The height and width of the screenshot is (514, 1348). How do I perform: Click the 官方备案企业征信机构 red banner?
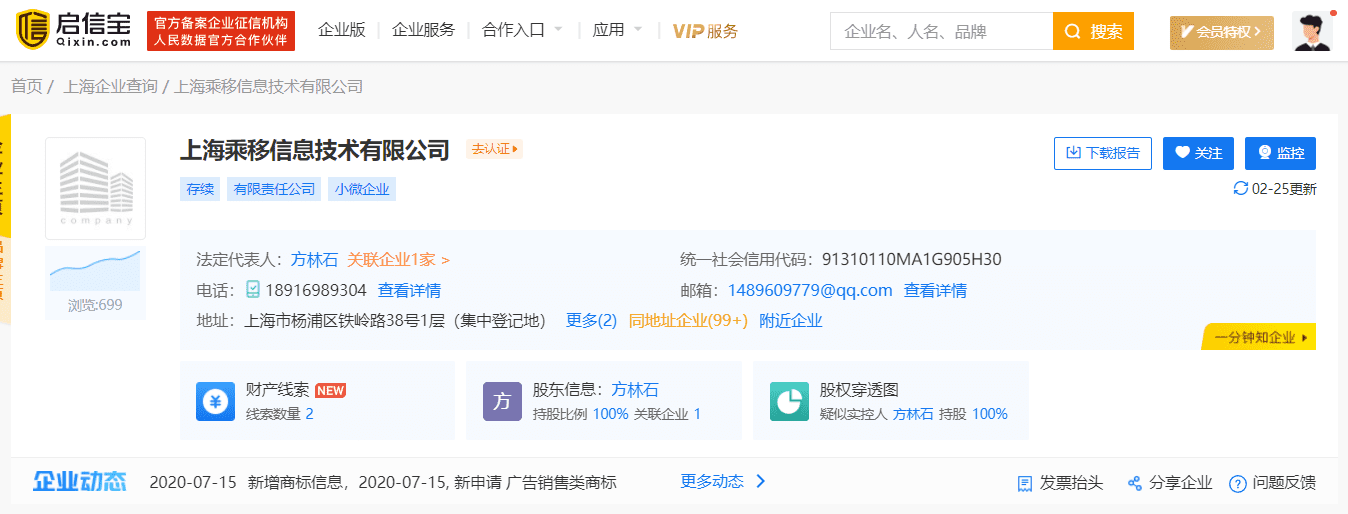[221, 32]
